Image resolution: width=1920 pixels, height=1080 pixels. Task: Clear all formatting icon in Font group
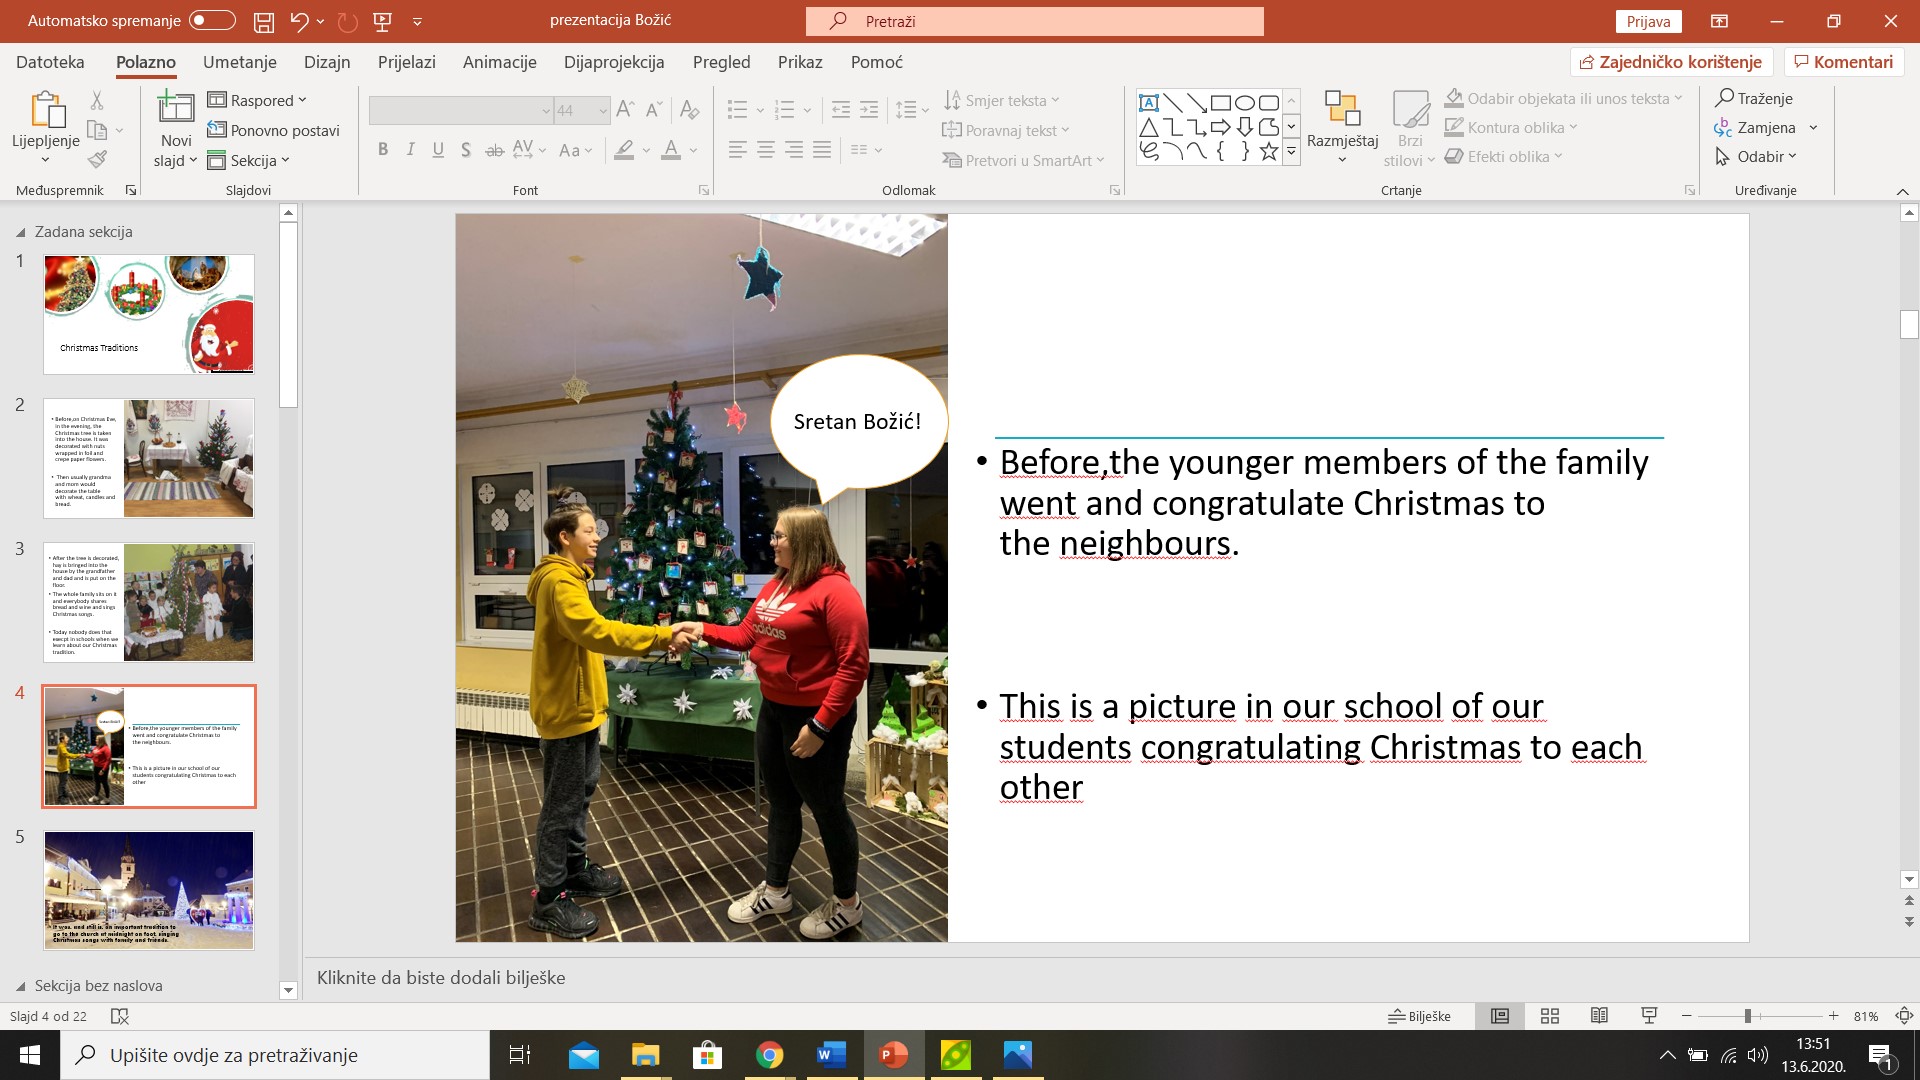pos(689,109)
